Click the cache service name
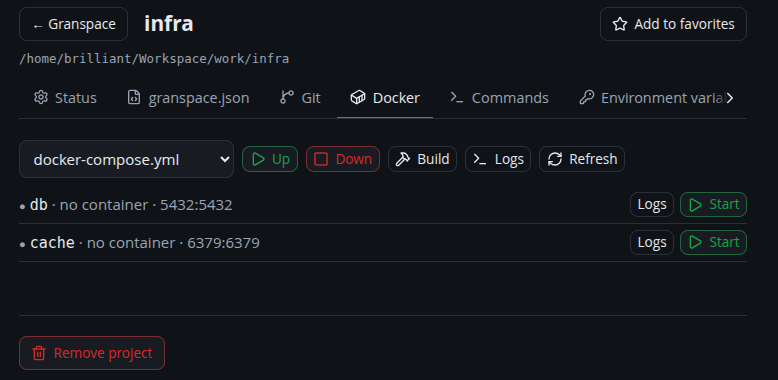This screenshot has height=380, width=778. click(x=53, y=243)
